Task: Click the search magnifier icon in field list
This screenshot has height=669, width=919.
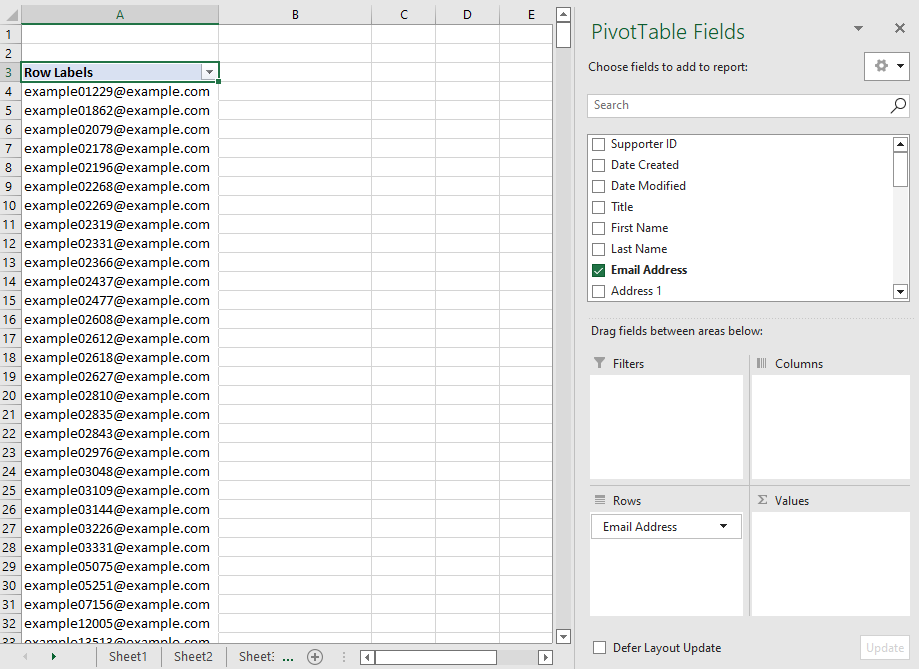Action: (898, 105)
